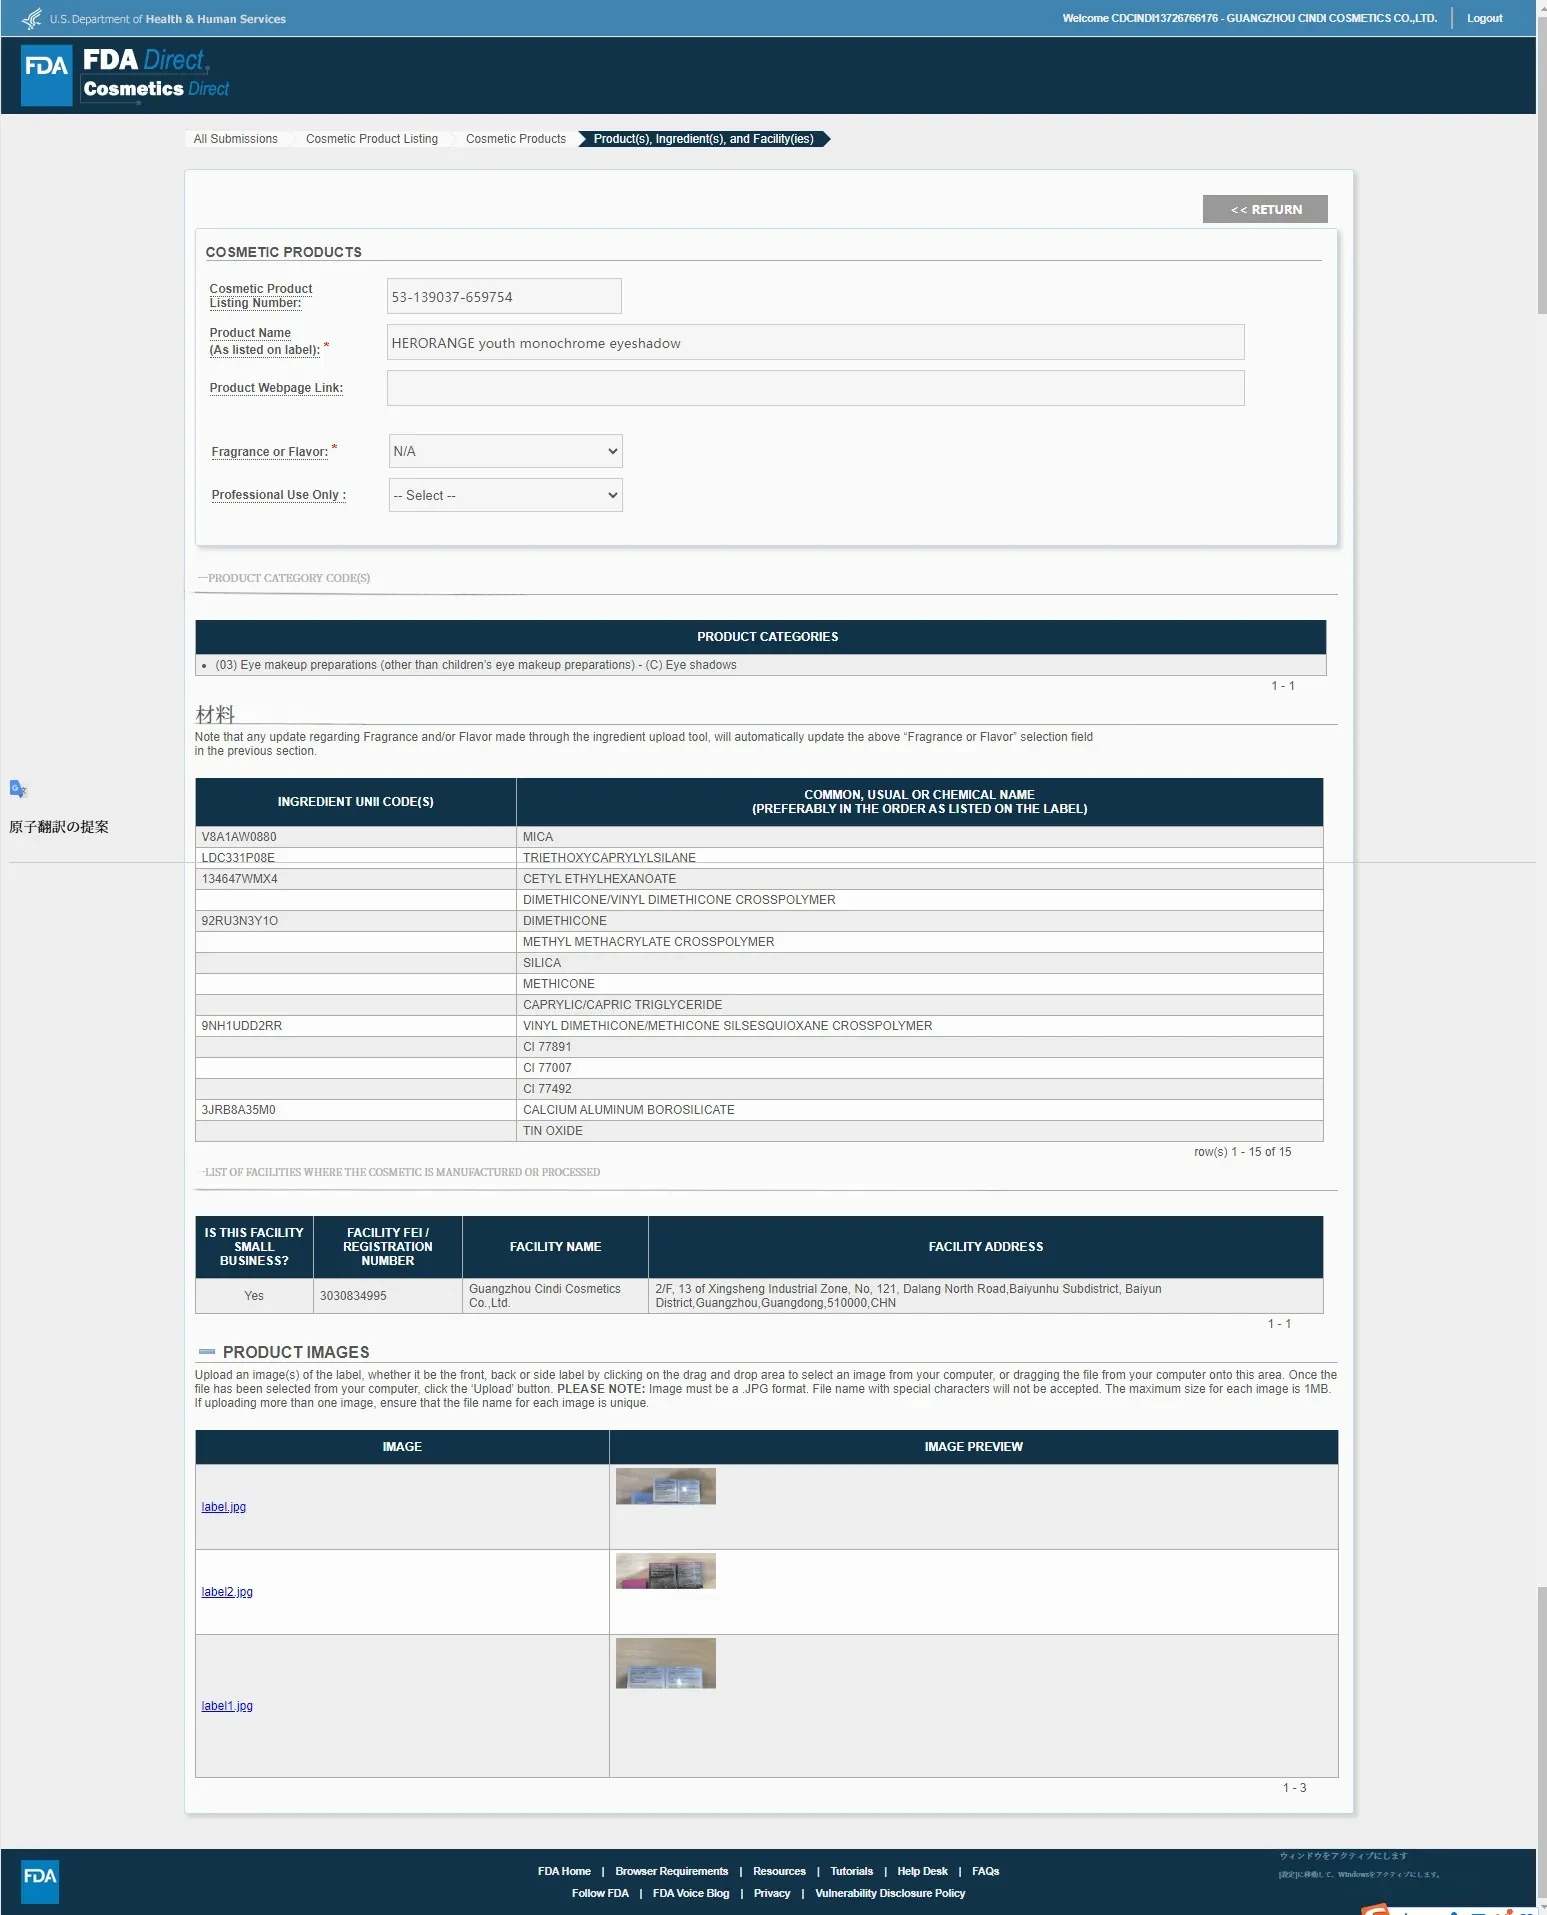
Task: Open Privacy footer link
Action: (x=772, y=1893)
